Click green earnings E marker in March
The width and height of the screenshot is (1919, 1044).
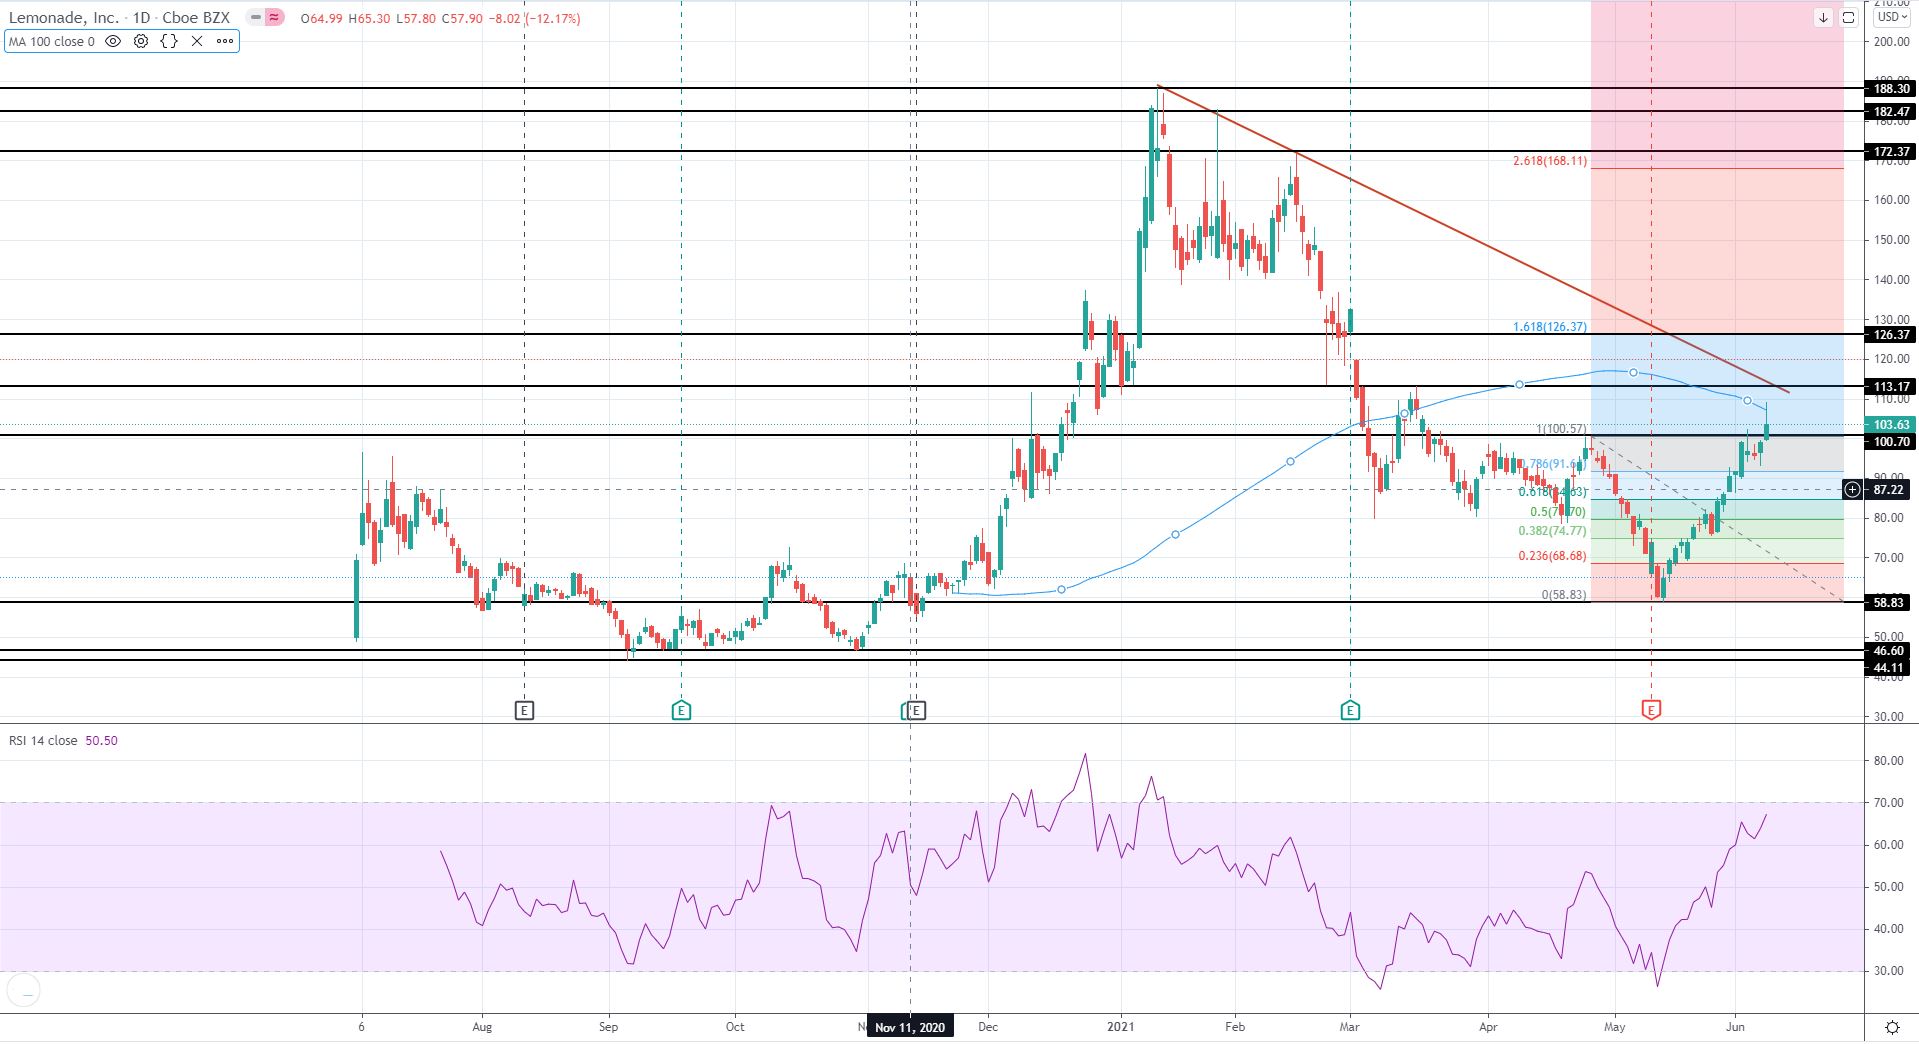[x=1350, y=710]
